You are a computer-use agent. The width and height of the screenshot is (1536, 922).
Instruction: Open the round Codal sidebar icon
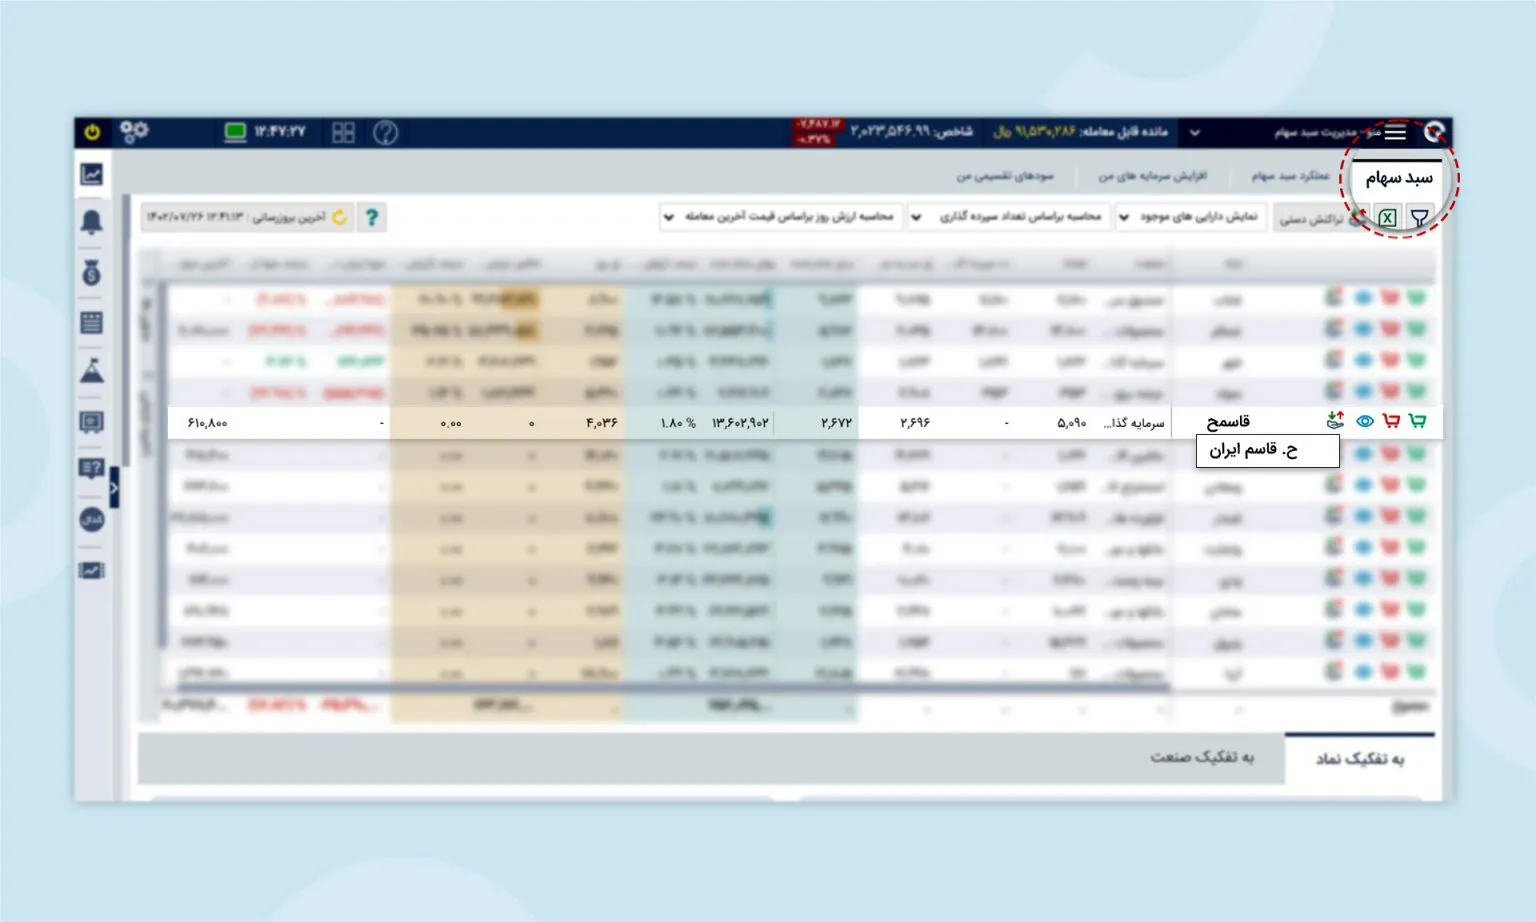pos(91,519)
